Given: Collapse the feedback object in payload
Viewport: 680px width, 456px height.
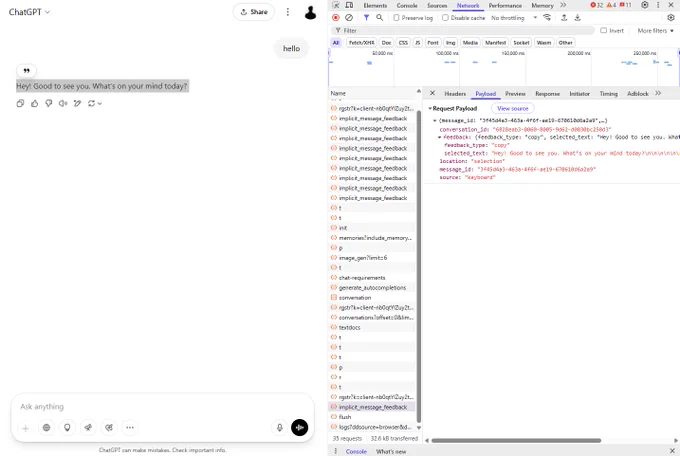Looking at the screenshot, I should tap(439, 137).
